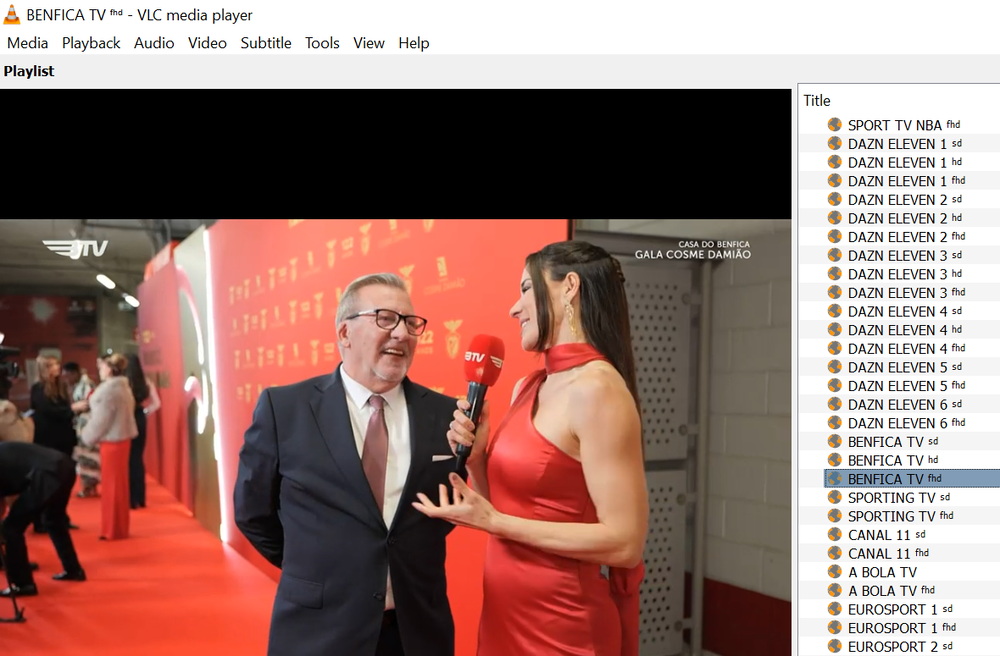Select BENFICA TV hd in playlist

click(893, 460)
